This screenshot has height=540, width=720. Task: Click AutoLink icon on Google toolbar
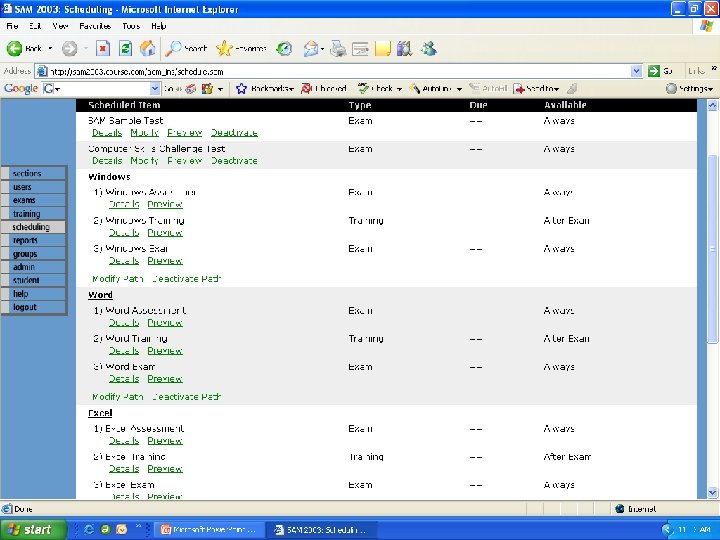coord(415,89)
